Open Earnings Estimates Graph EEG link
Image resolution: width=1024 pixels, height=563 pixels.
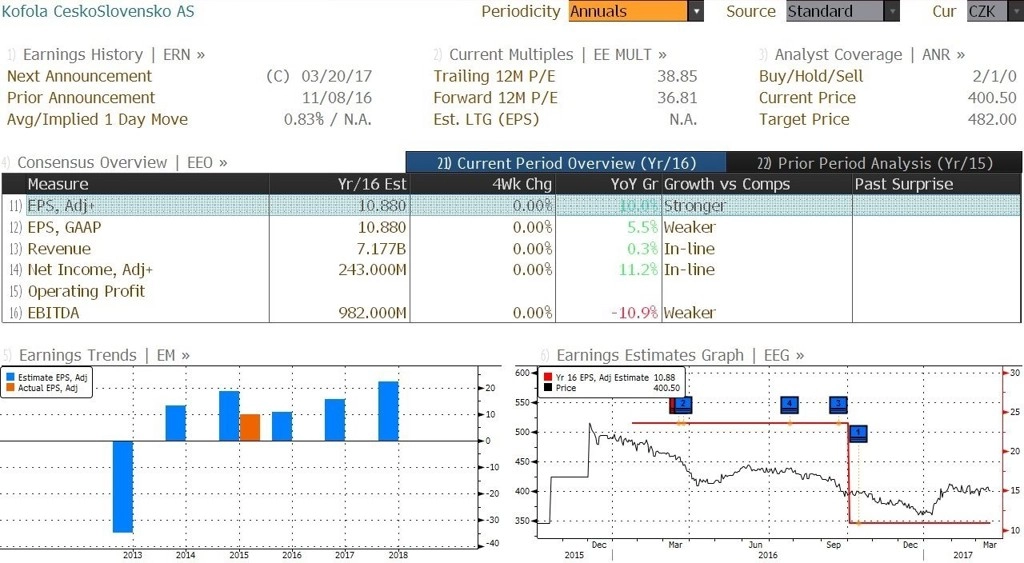point(680,355)
